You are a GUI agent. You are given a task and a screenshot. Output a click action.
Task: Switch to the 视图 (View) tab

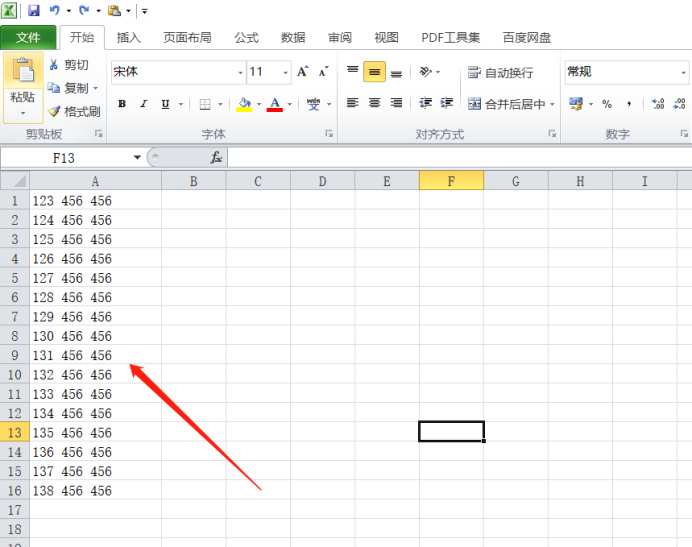tap(387, 38)
